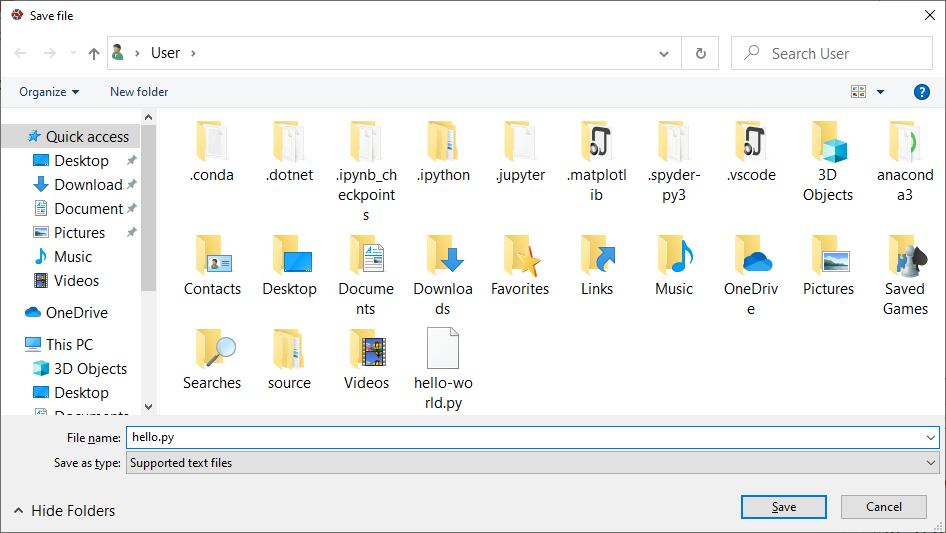This screenshot has width=946, height=533.
Task: Select the Downloads folder in file list
Action: (x=443, y=257)
